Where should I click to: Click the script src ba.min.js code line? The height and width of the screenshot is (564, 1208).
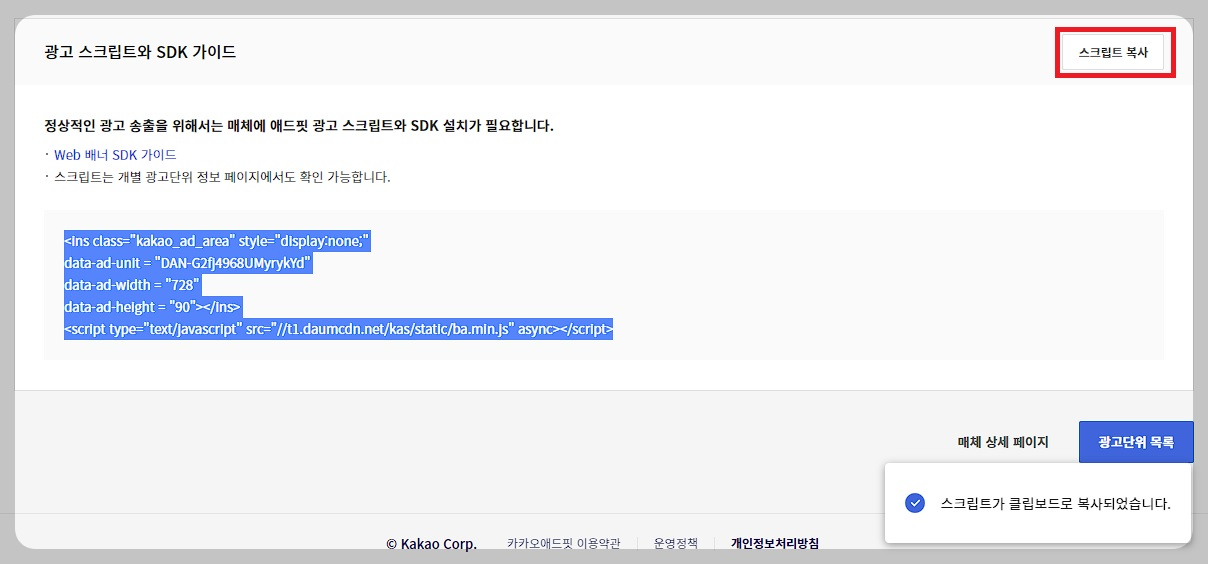click(338, 329)
